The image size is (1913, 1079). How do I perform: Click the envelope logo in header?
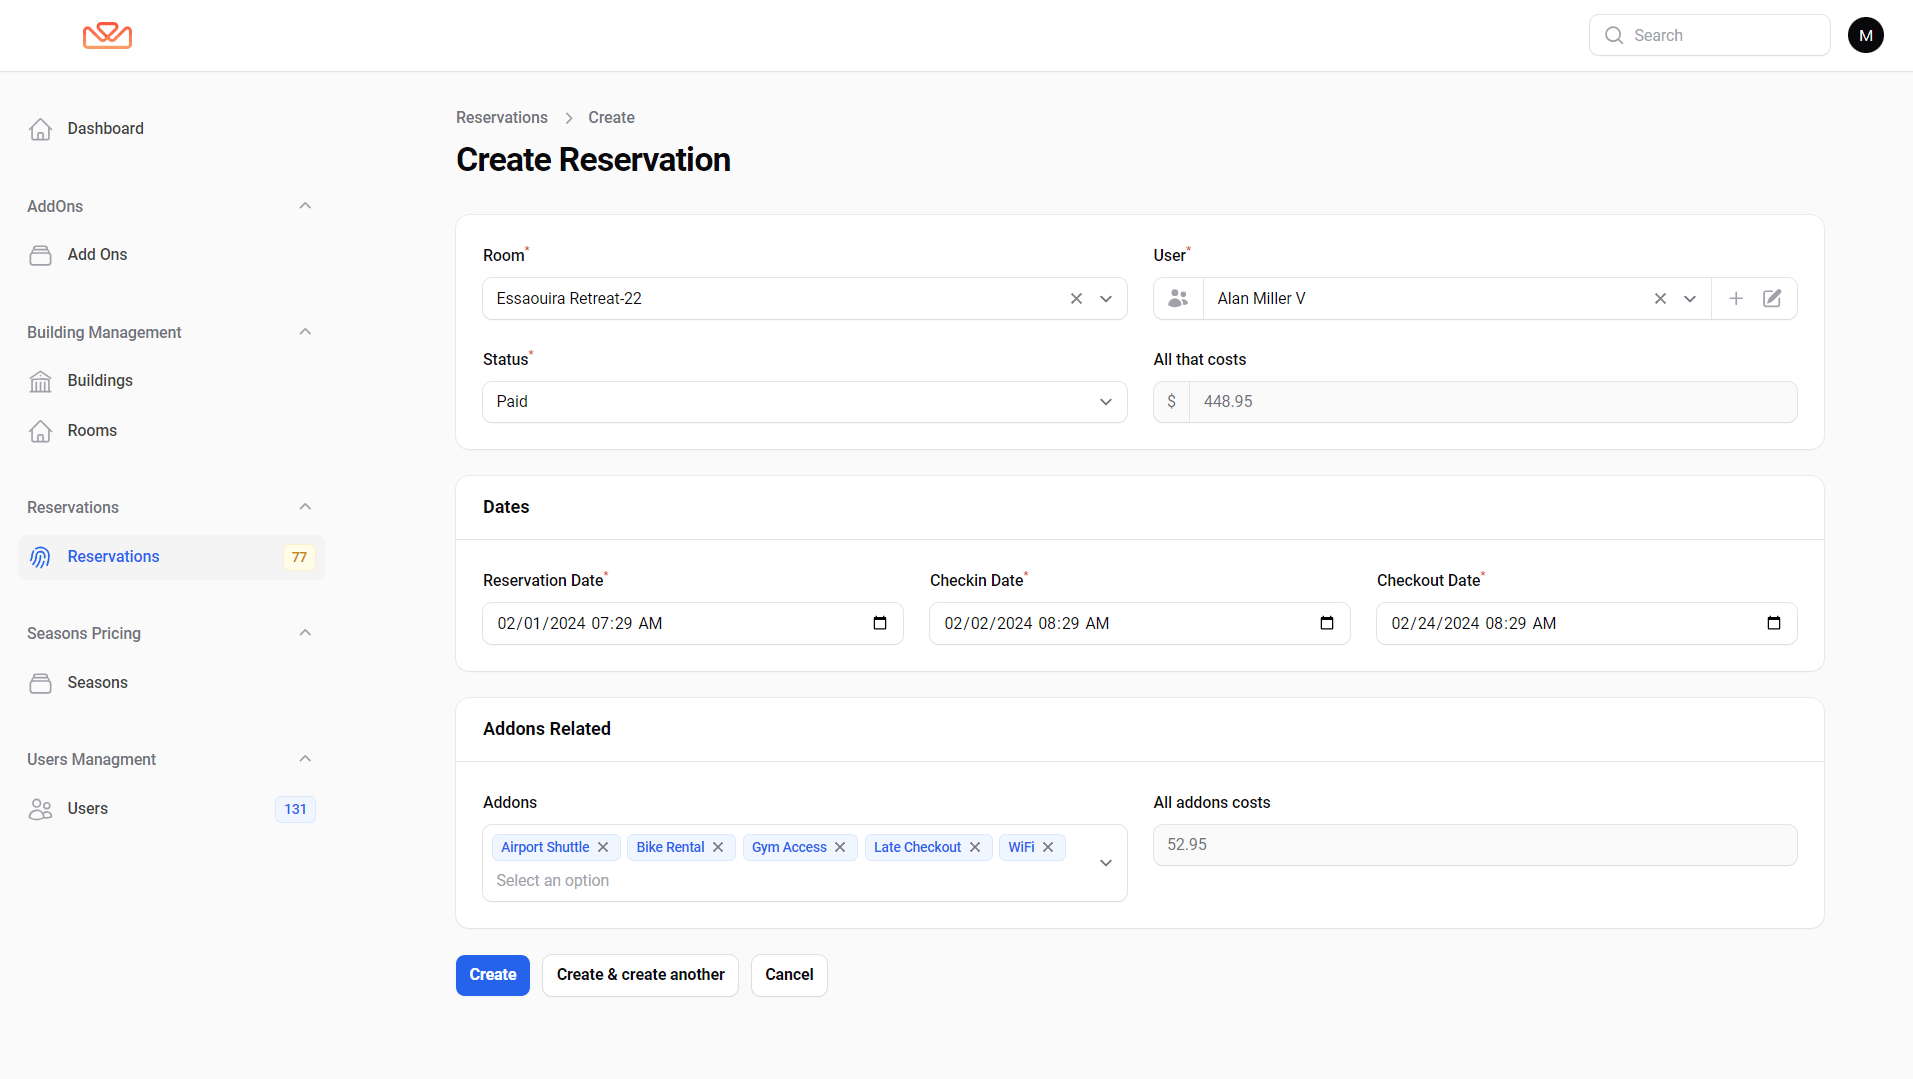[x=107, y=36]
